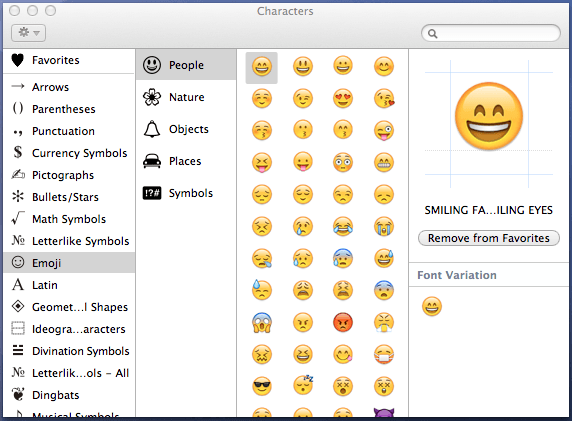Image resolution: width=572 pixels, height=421 pixels.
Task: Click Remove from Favorites button
Action: 488,238
